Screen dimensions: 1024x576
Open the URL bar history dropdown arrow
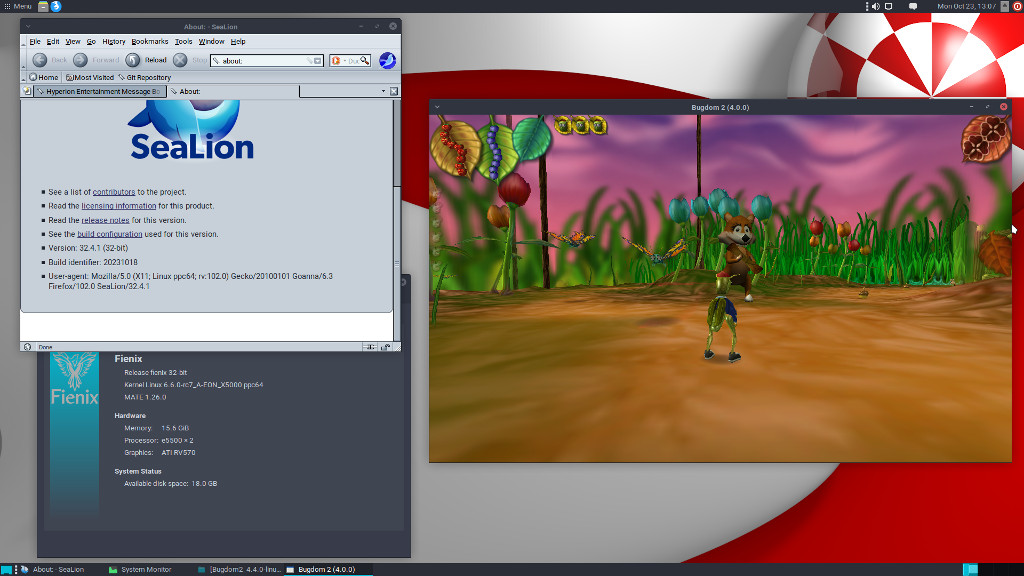[318, 61]
